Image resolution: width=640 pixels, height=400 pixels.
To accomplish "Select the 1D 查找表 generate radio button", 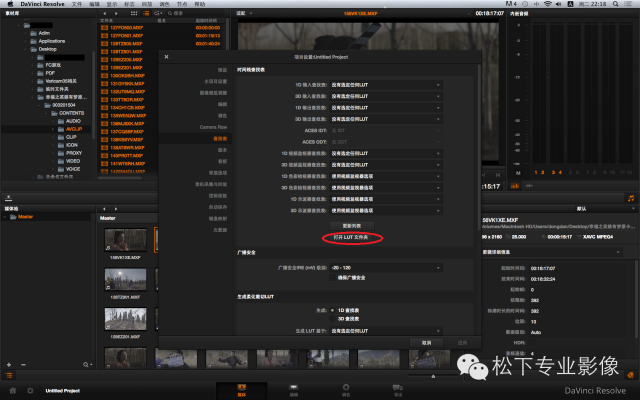I will [x=333, y=310].
